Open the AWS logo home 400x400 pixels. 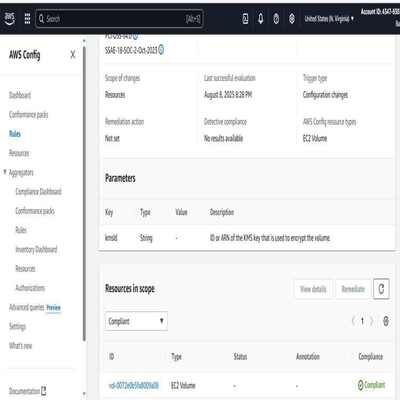[10, 18]
